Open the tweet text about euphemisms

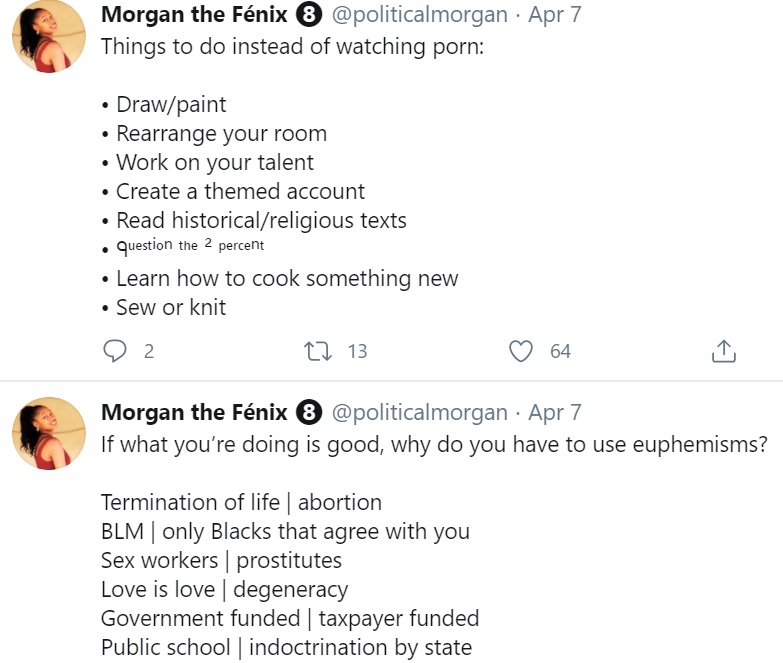click(x=434, y=444)
